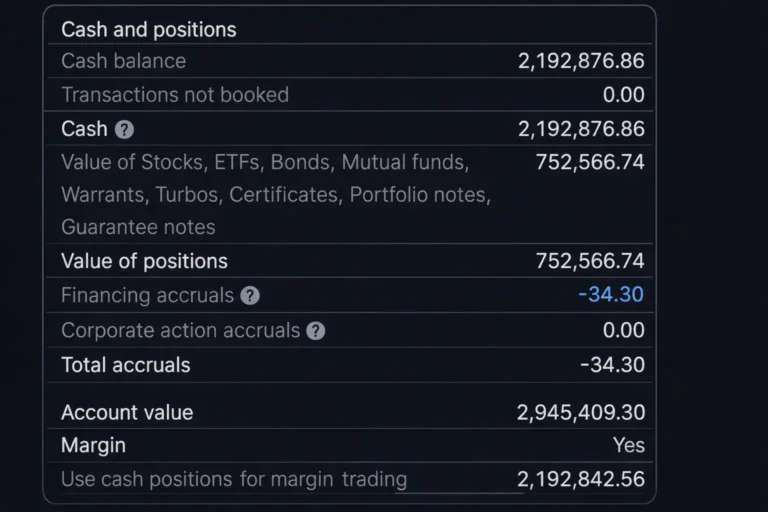768x512 pixels.
Task: Click the margin trading amount 2,192,842.56
Action: 581,479
